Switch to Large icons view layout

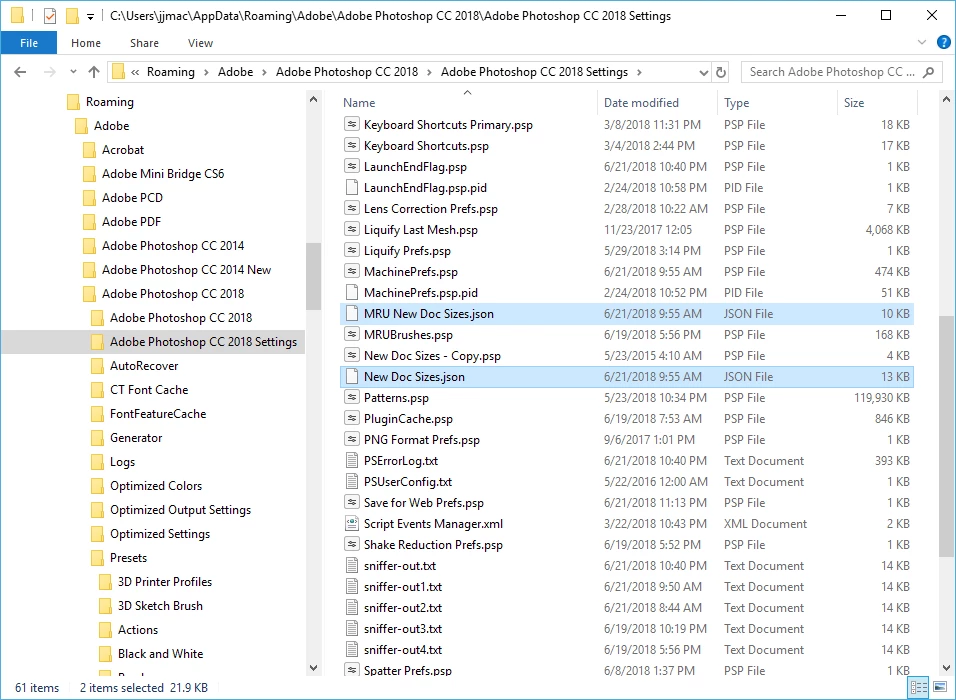[x=940, y=688]
